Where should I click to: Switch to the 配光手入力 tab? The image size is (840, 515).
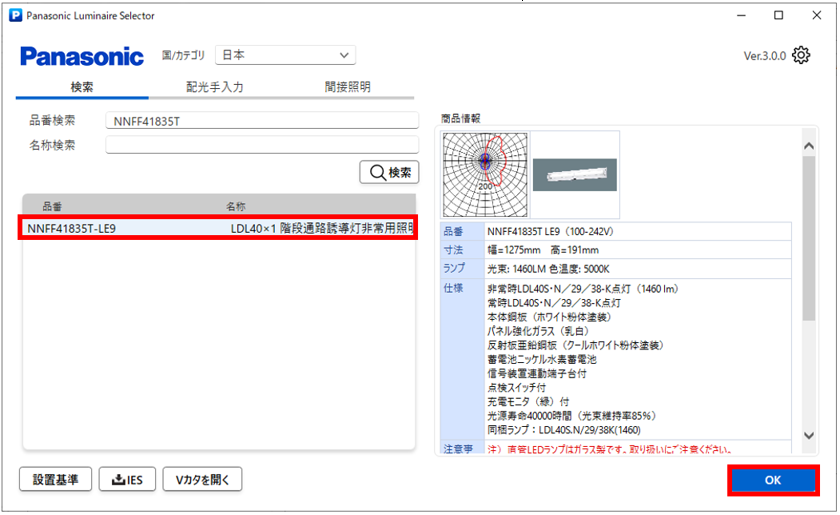coord(214,87)
